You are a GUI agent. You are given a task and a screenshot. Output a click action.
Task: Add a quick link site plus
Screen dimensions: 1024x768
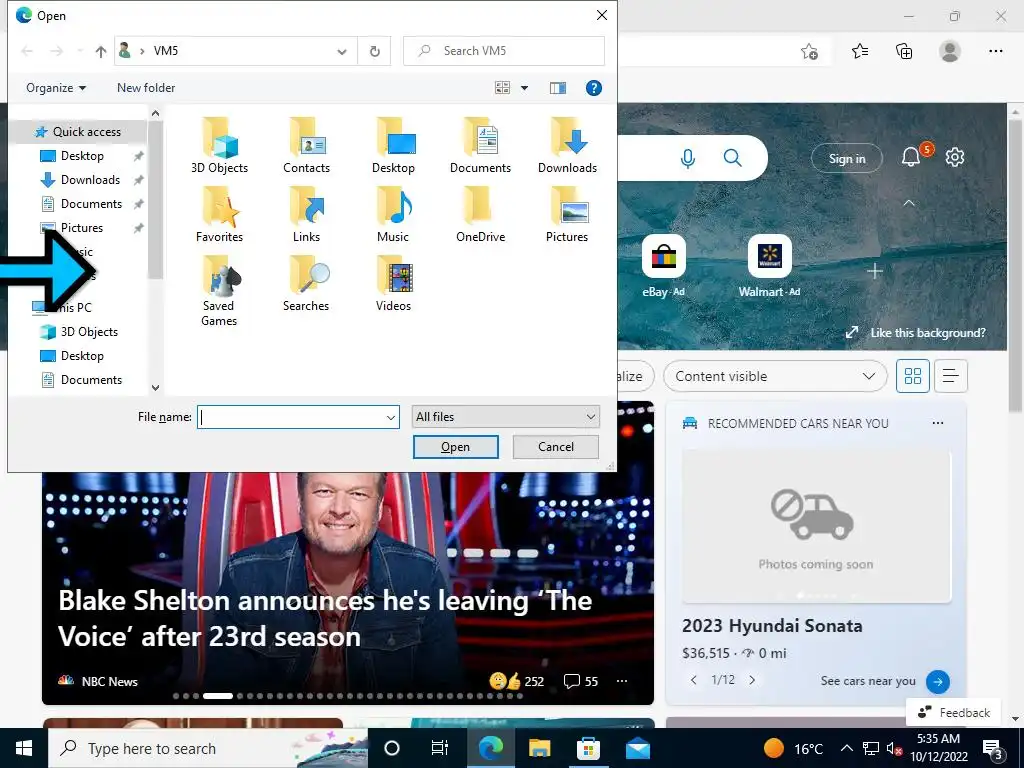[x=875, y=270]
